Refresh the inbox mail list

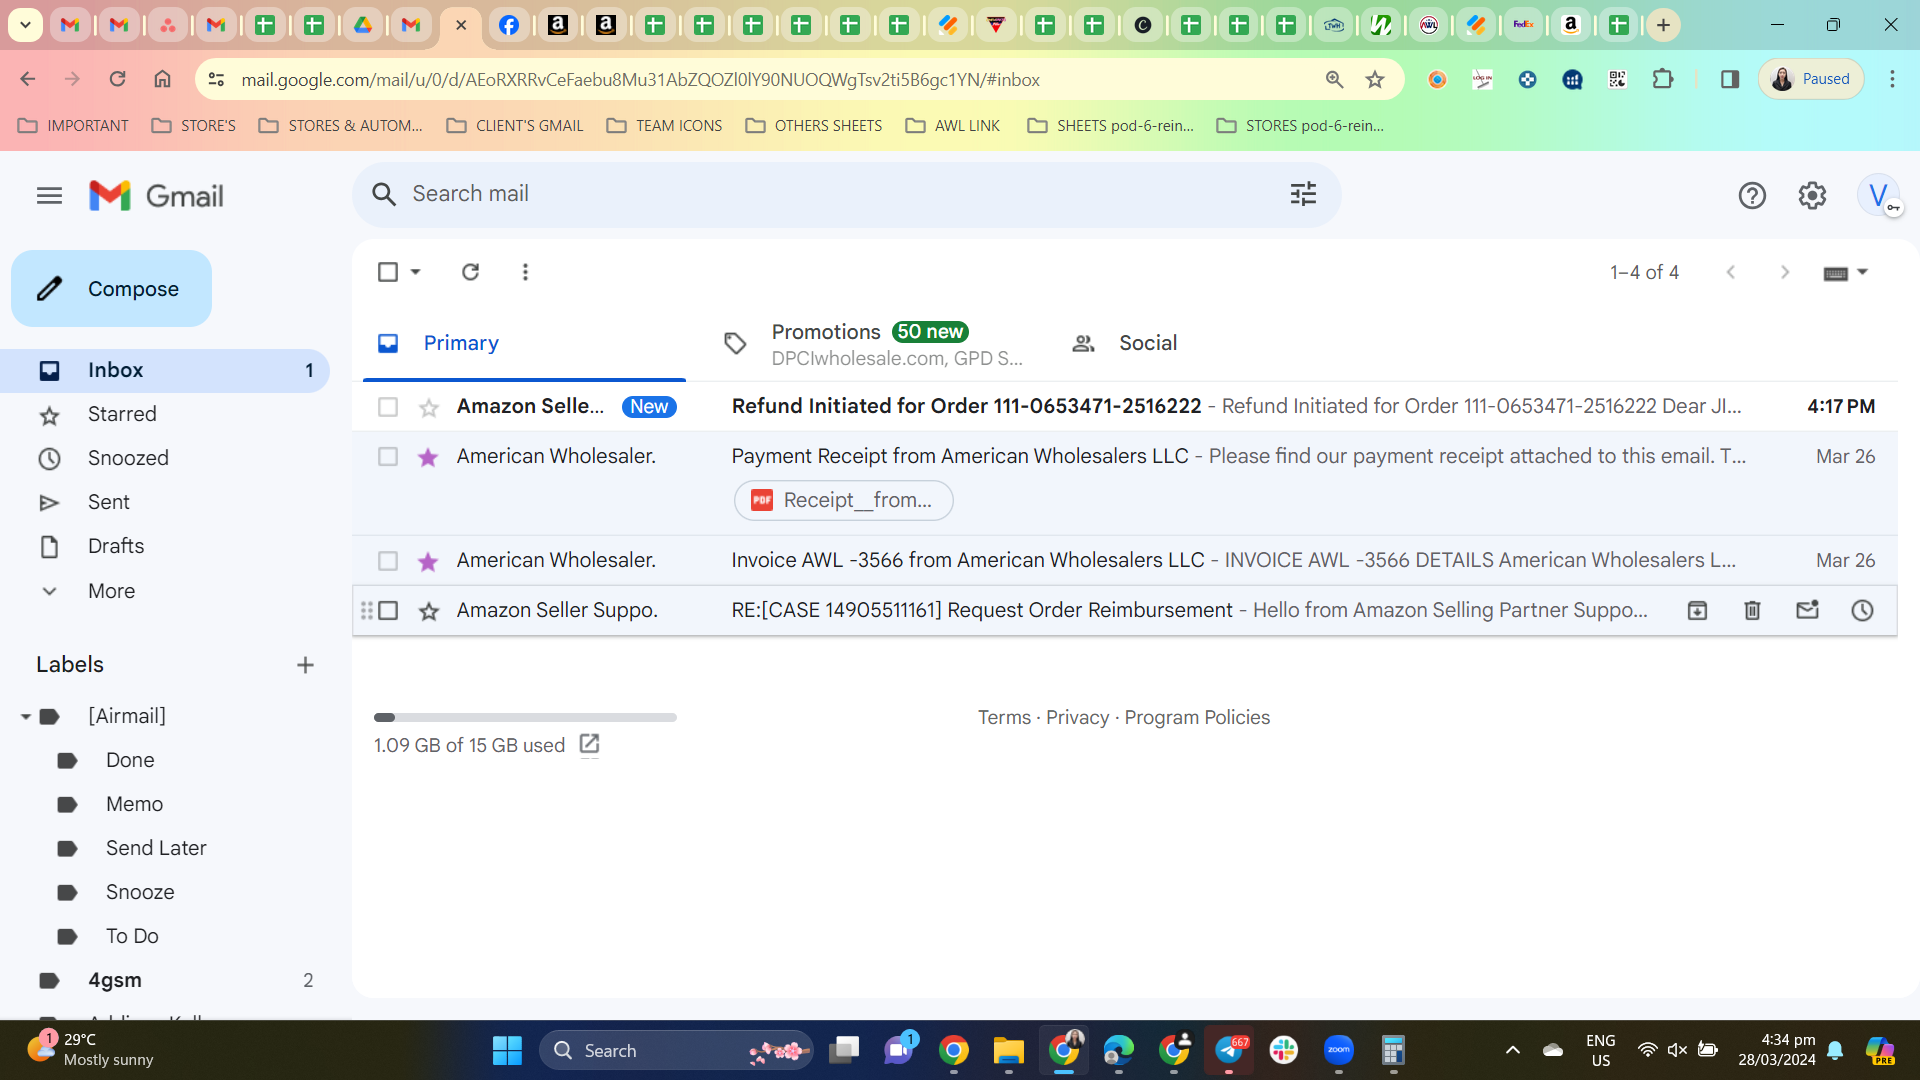[x=470, y=272]
